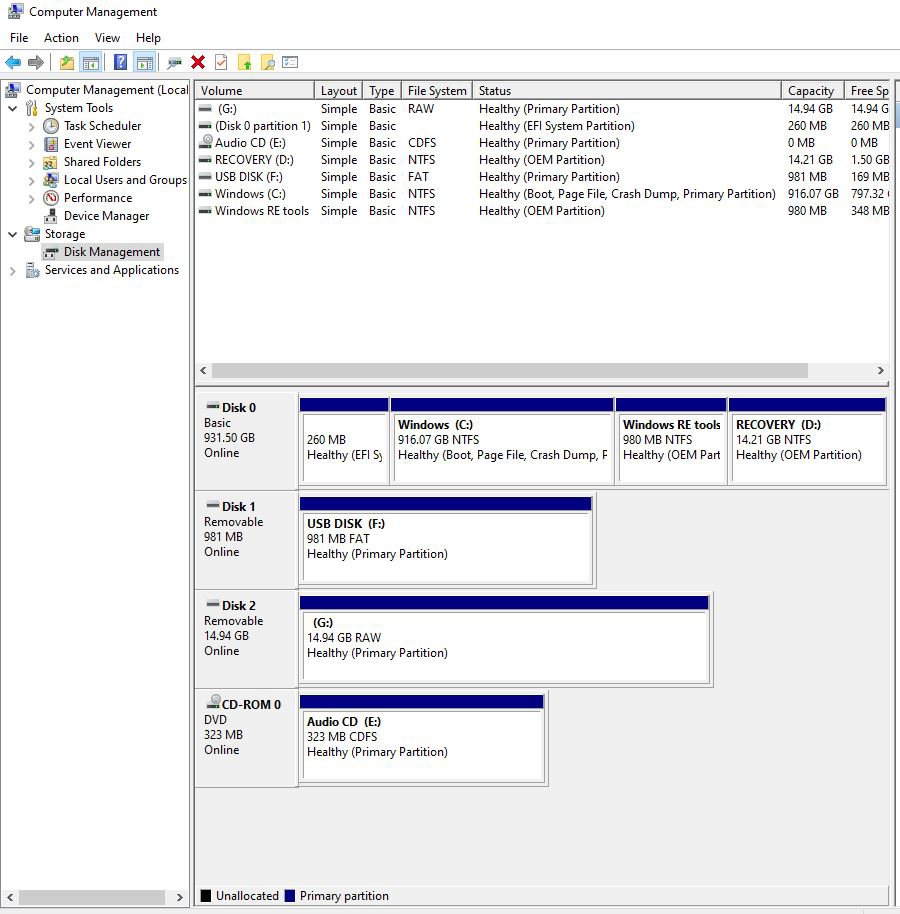Toggle the Show/Hide Console Tree icon
Viewport: 900px width, 914px height.
click(x=91, y=62)
